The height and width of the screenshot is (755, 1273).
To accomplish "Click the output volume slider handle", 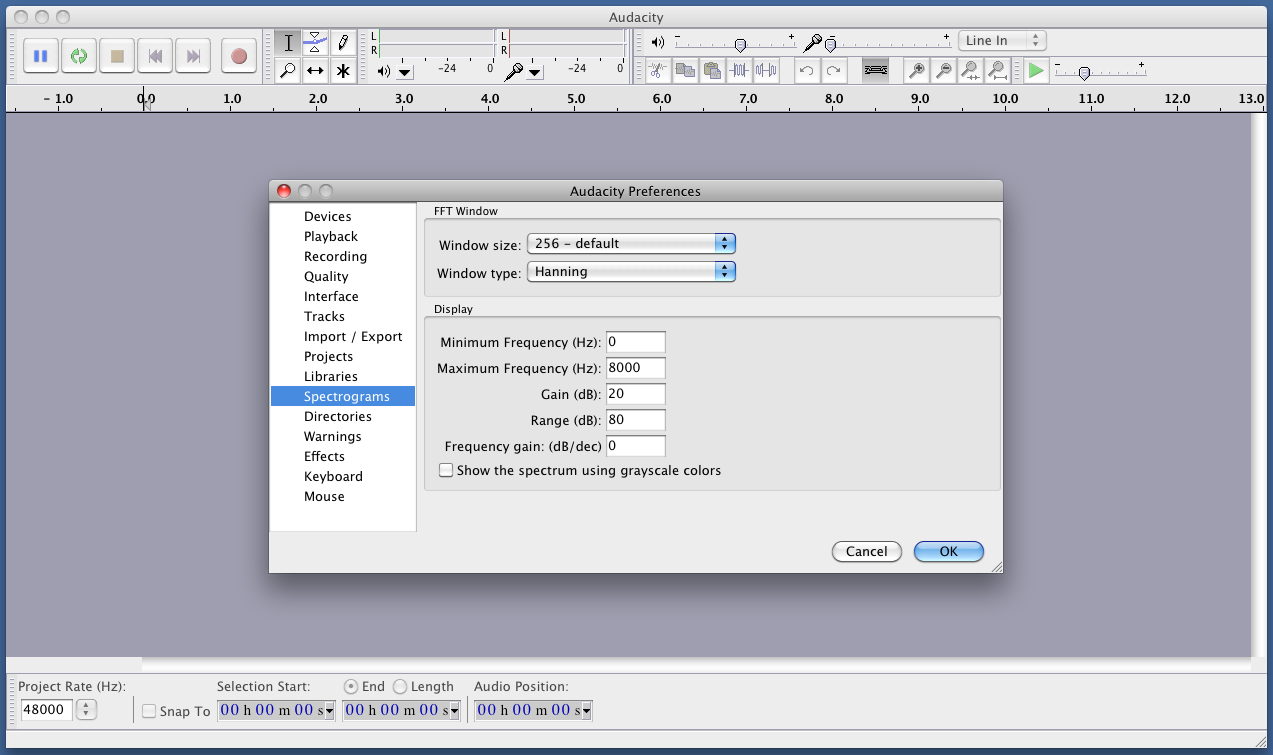I will 740,45.
